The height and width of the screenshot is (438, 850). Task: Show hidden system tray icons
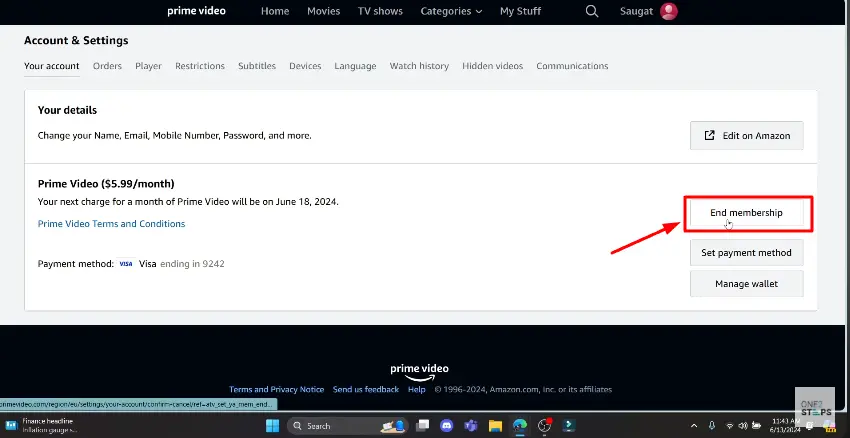(x=694, y=426)
